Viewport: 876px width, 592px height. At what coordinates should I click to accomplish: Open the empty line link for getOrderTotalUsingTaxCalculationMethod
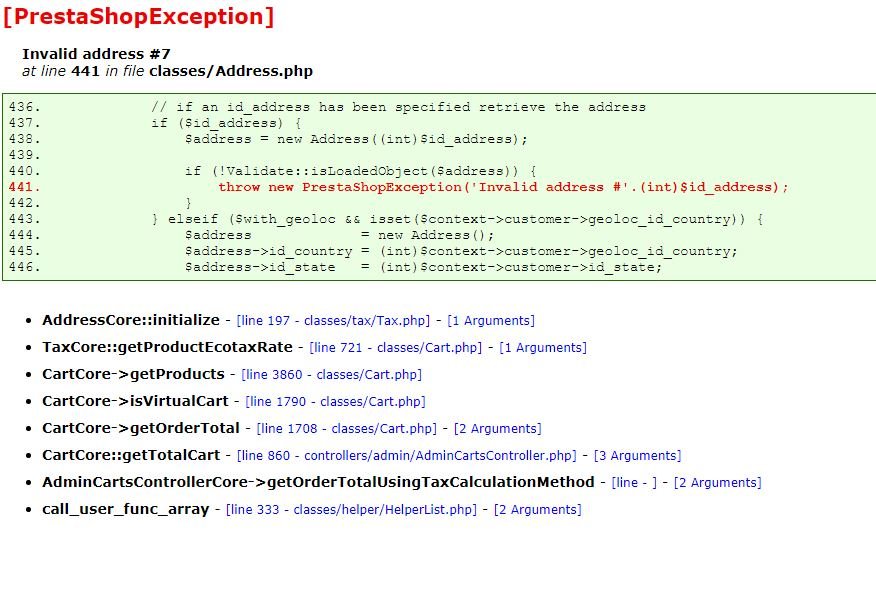(634, 483)
